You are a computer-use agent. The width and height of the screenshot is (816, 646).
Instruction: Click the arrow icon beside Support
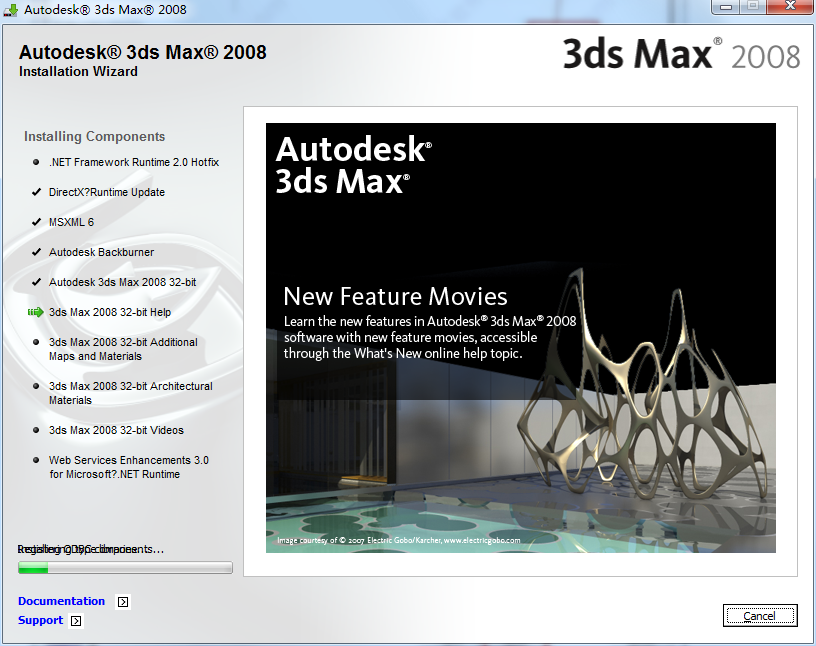76,621
